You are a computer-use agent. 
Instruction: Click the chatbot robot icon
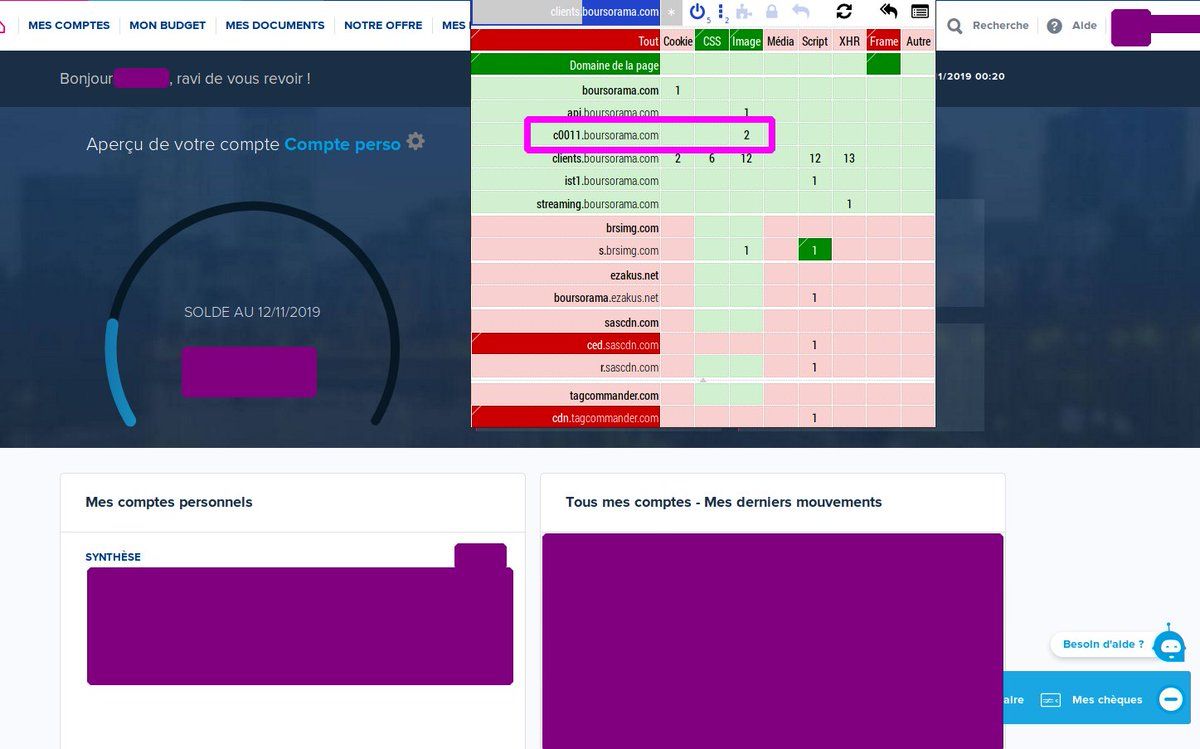point(1168,646)
